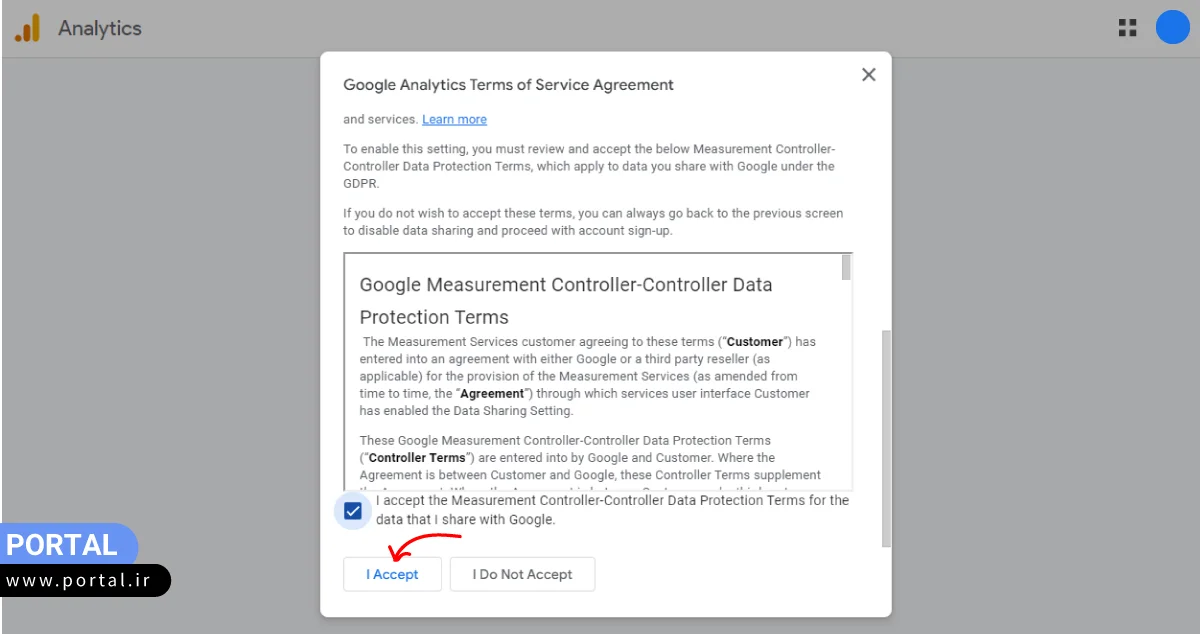1200x634 pixels.
Task: Click the checkbox label about Data Protection Terms
Action: point(612,510)
